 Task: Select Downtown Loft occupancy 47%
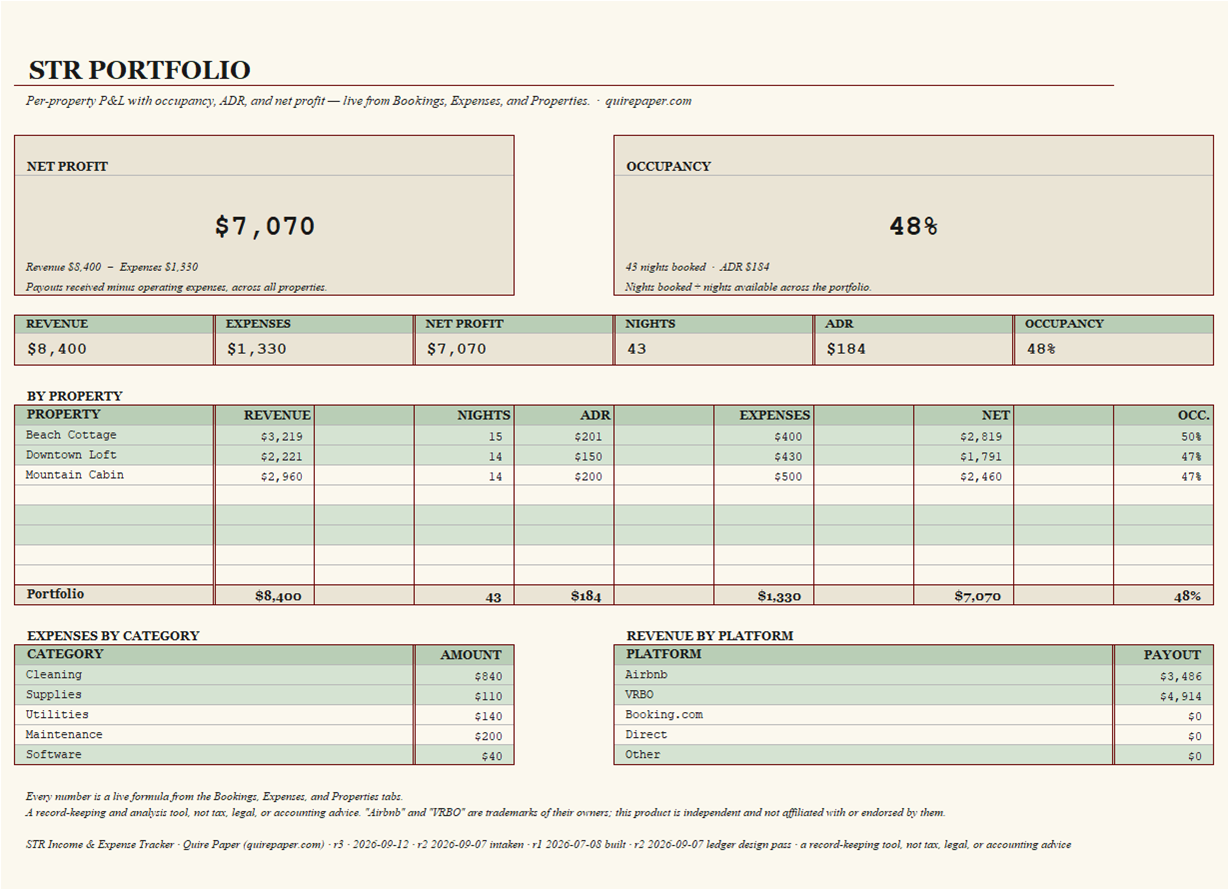point(1191,457)
